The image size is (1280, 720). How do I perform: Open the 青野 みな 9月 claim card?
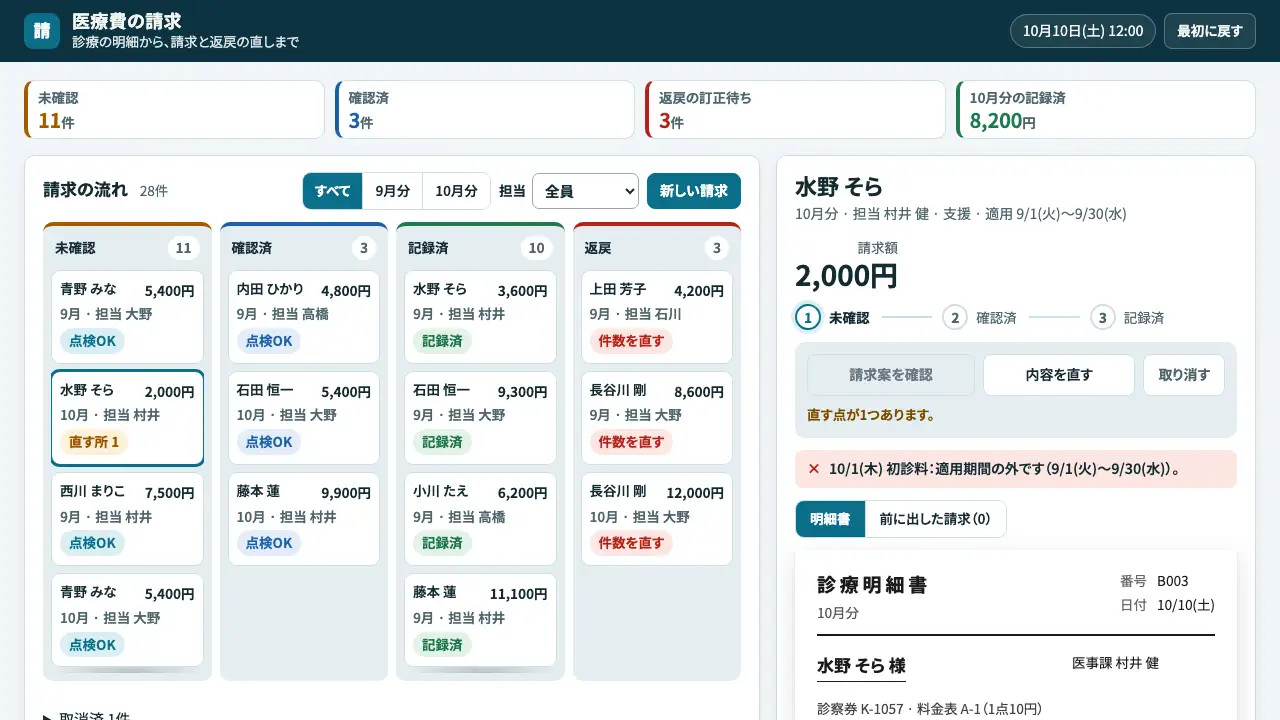[x=127, y=317]
